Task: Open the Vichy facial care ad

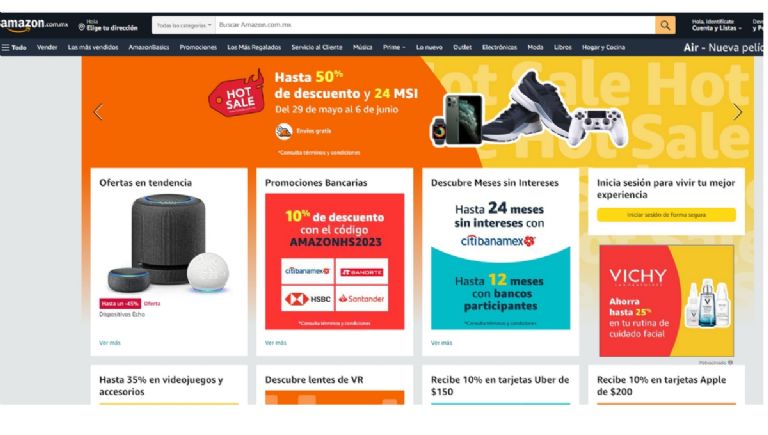Action: (x=666, y=301)
